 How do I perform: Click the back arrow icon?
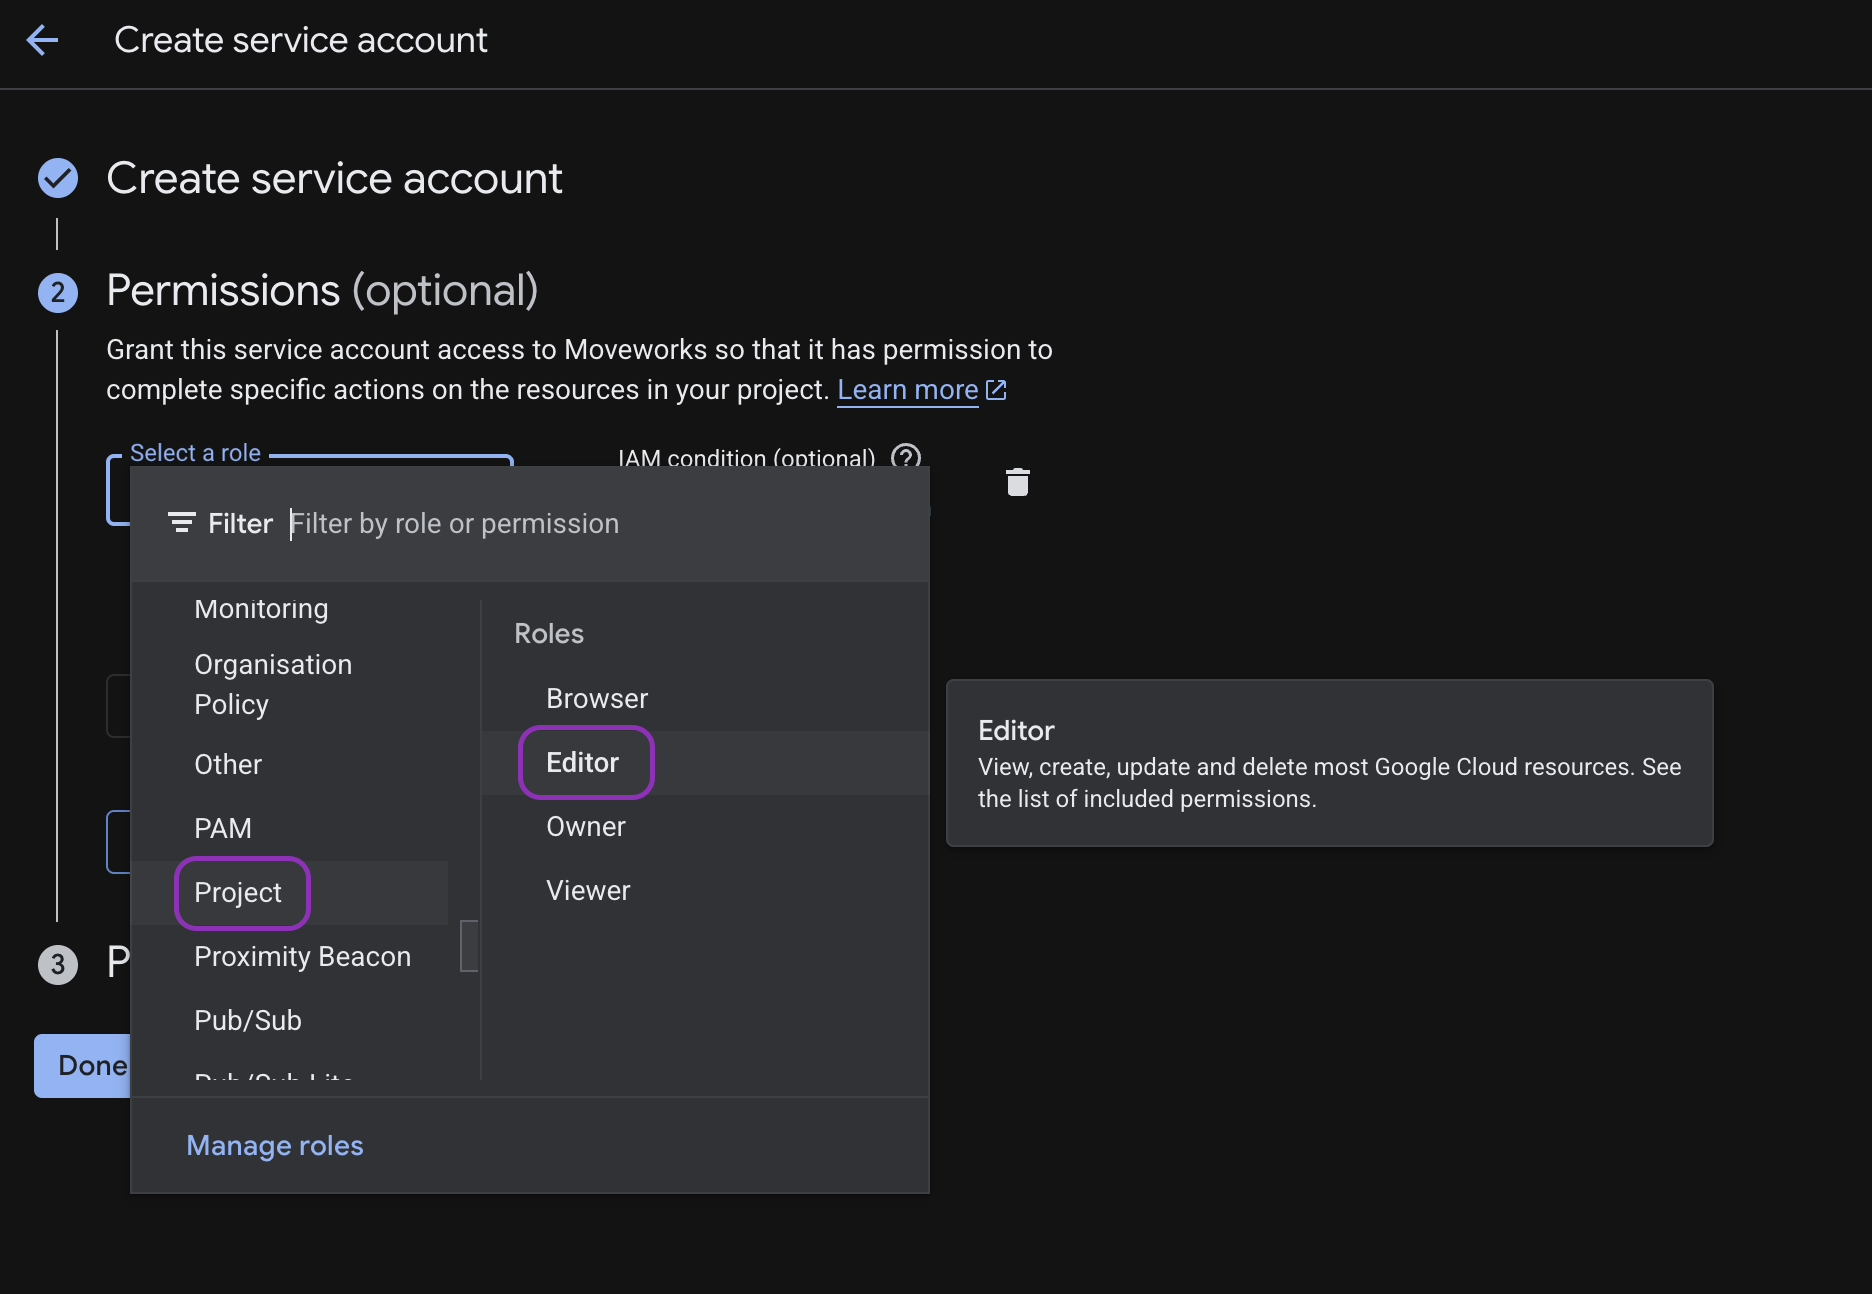pos(42,40)
